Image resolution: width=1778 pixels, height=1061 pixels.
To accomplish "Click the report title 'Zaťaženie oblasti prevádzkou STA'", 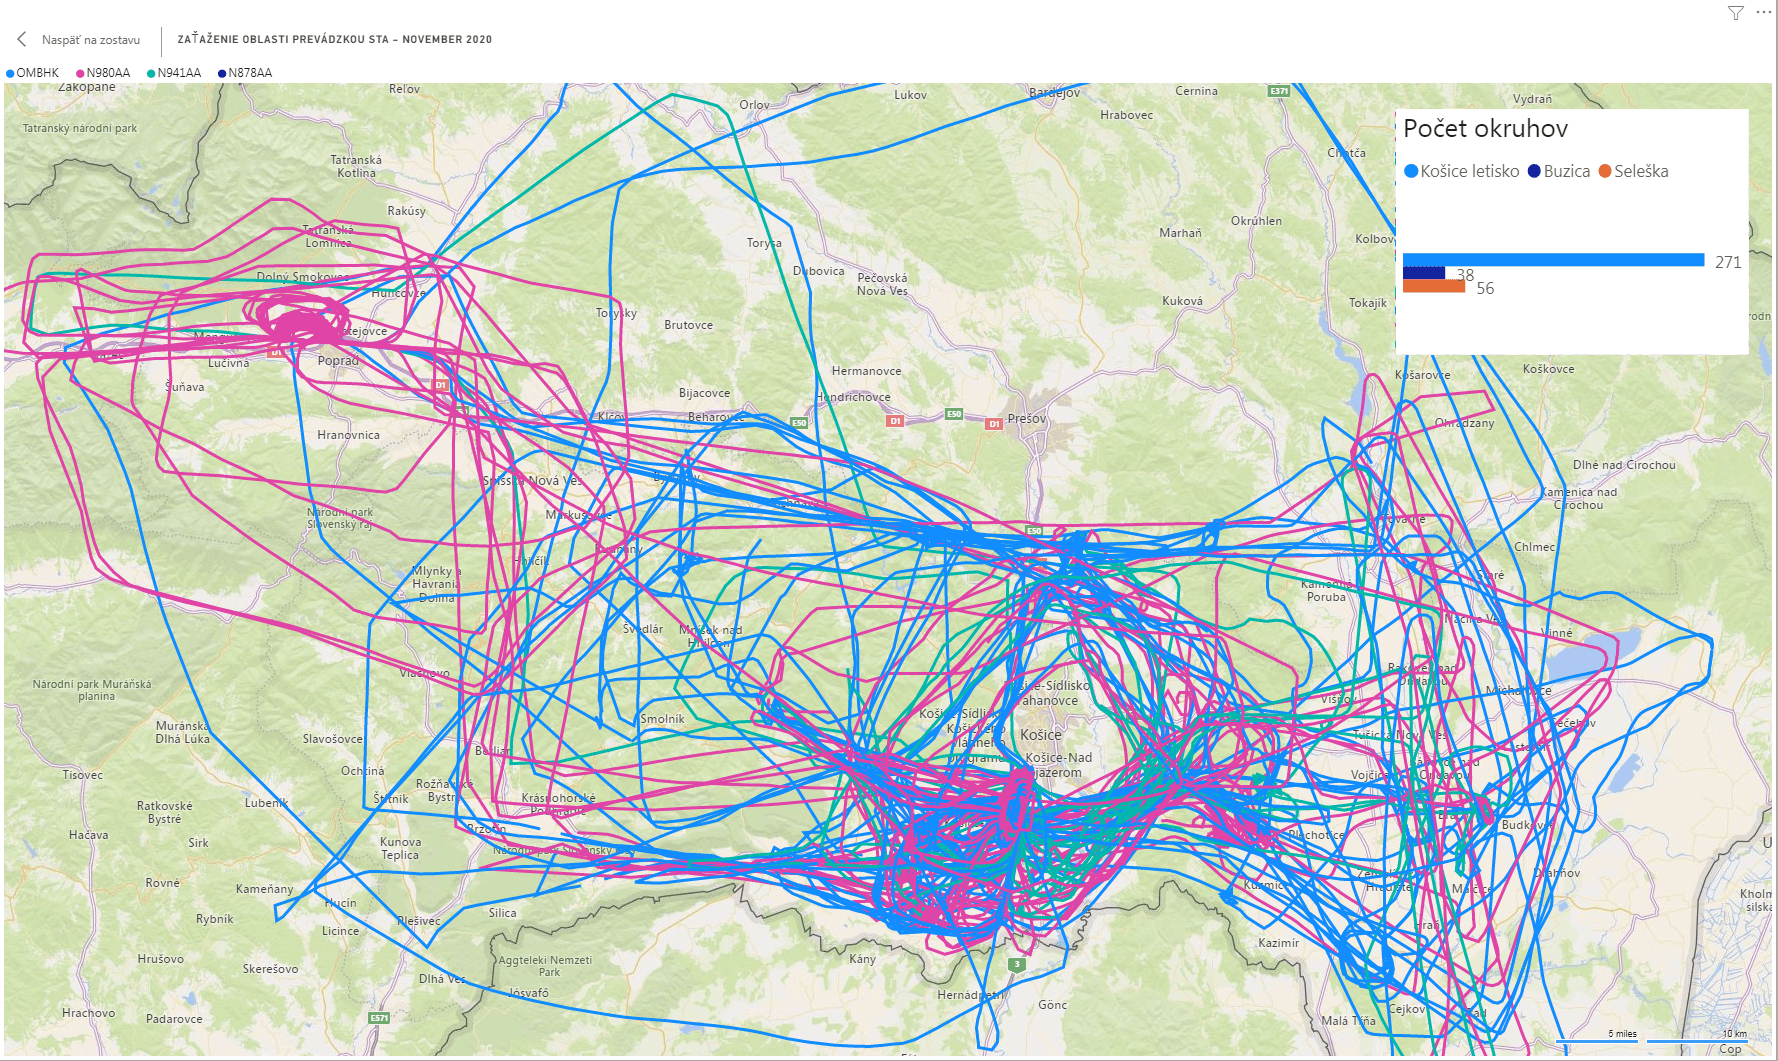I will (x=334, y=40).
